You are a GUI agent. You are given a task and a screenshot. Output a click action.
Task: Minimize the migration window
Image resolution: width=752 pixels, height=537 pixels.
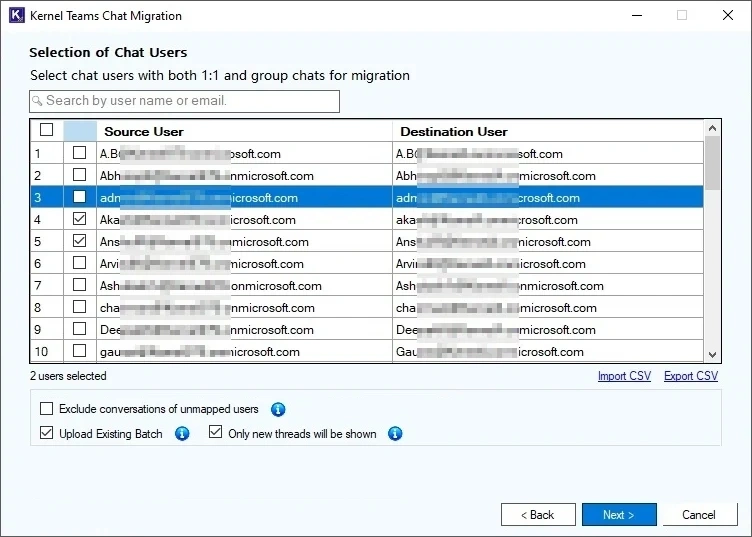(637, 15)
